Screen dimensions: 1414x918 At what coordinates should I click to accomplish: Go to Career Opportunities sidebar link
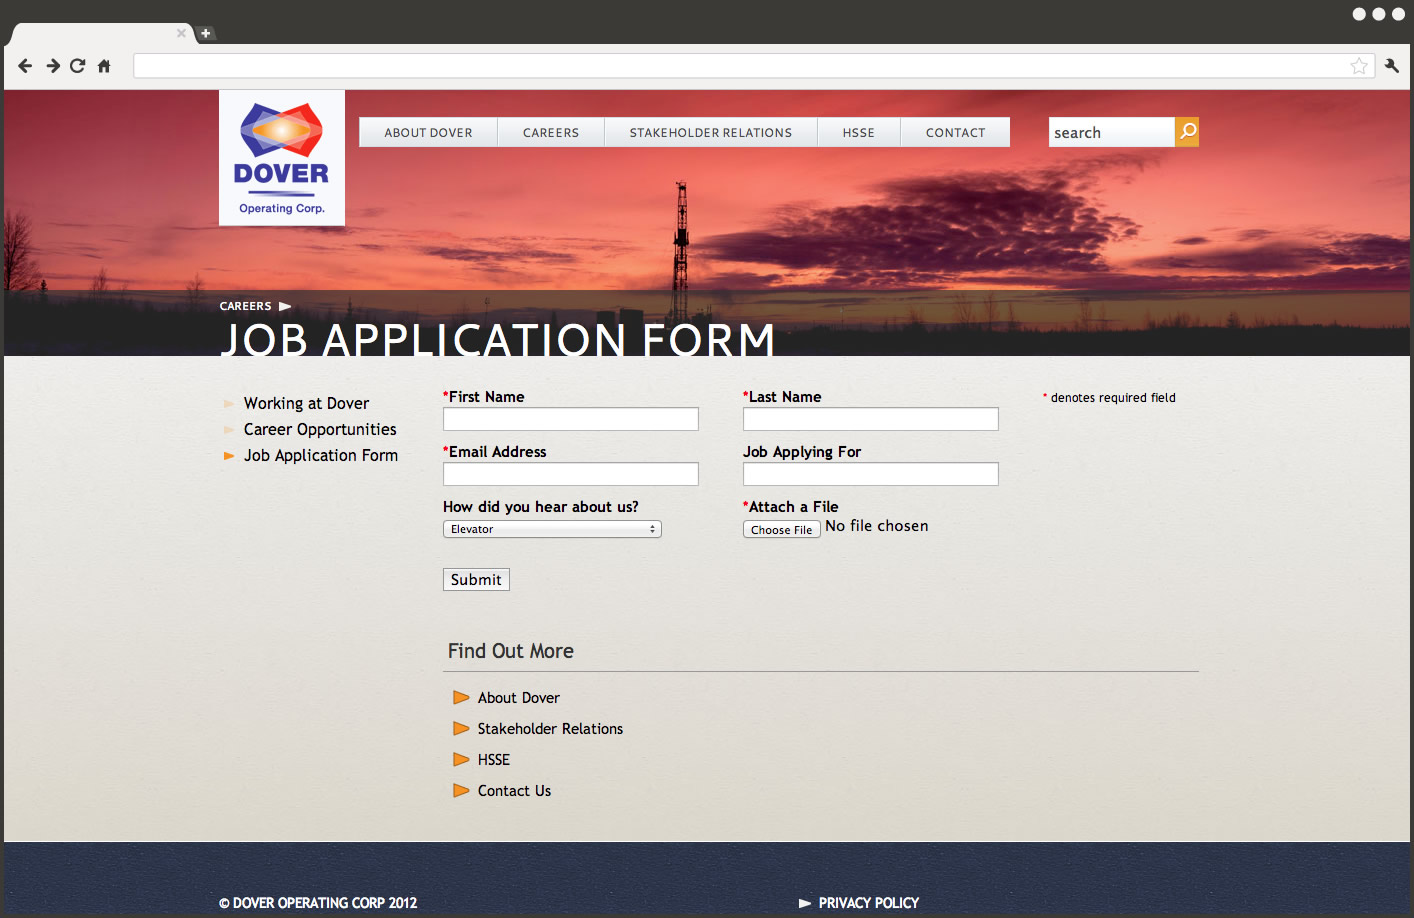320,429
